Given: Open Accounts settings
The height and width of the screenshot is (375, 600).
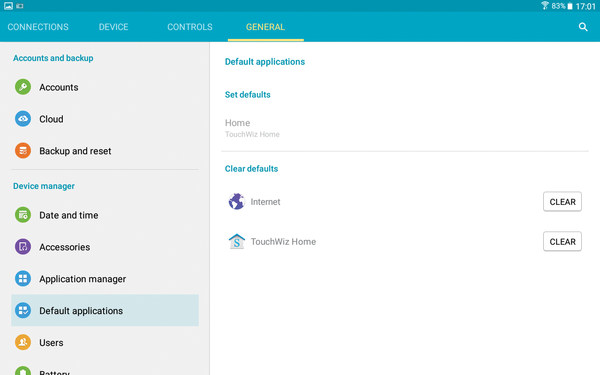Looking at the screenshot, I should pos(105,87).
